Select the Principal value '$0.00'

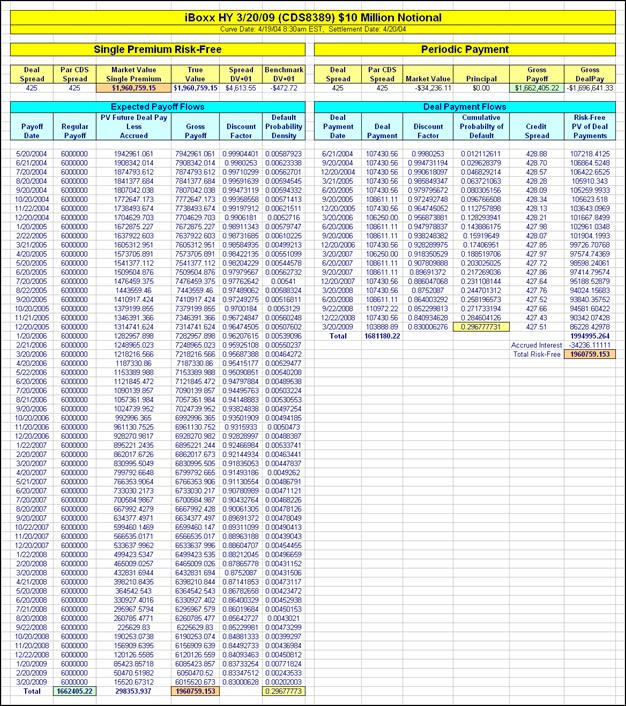tap(481, 88)
